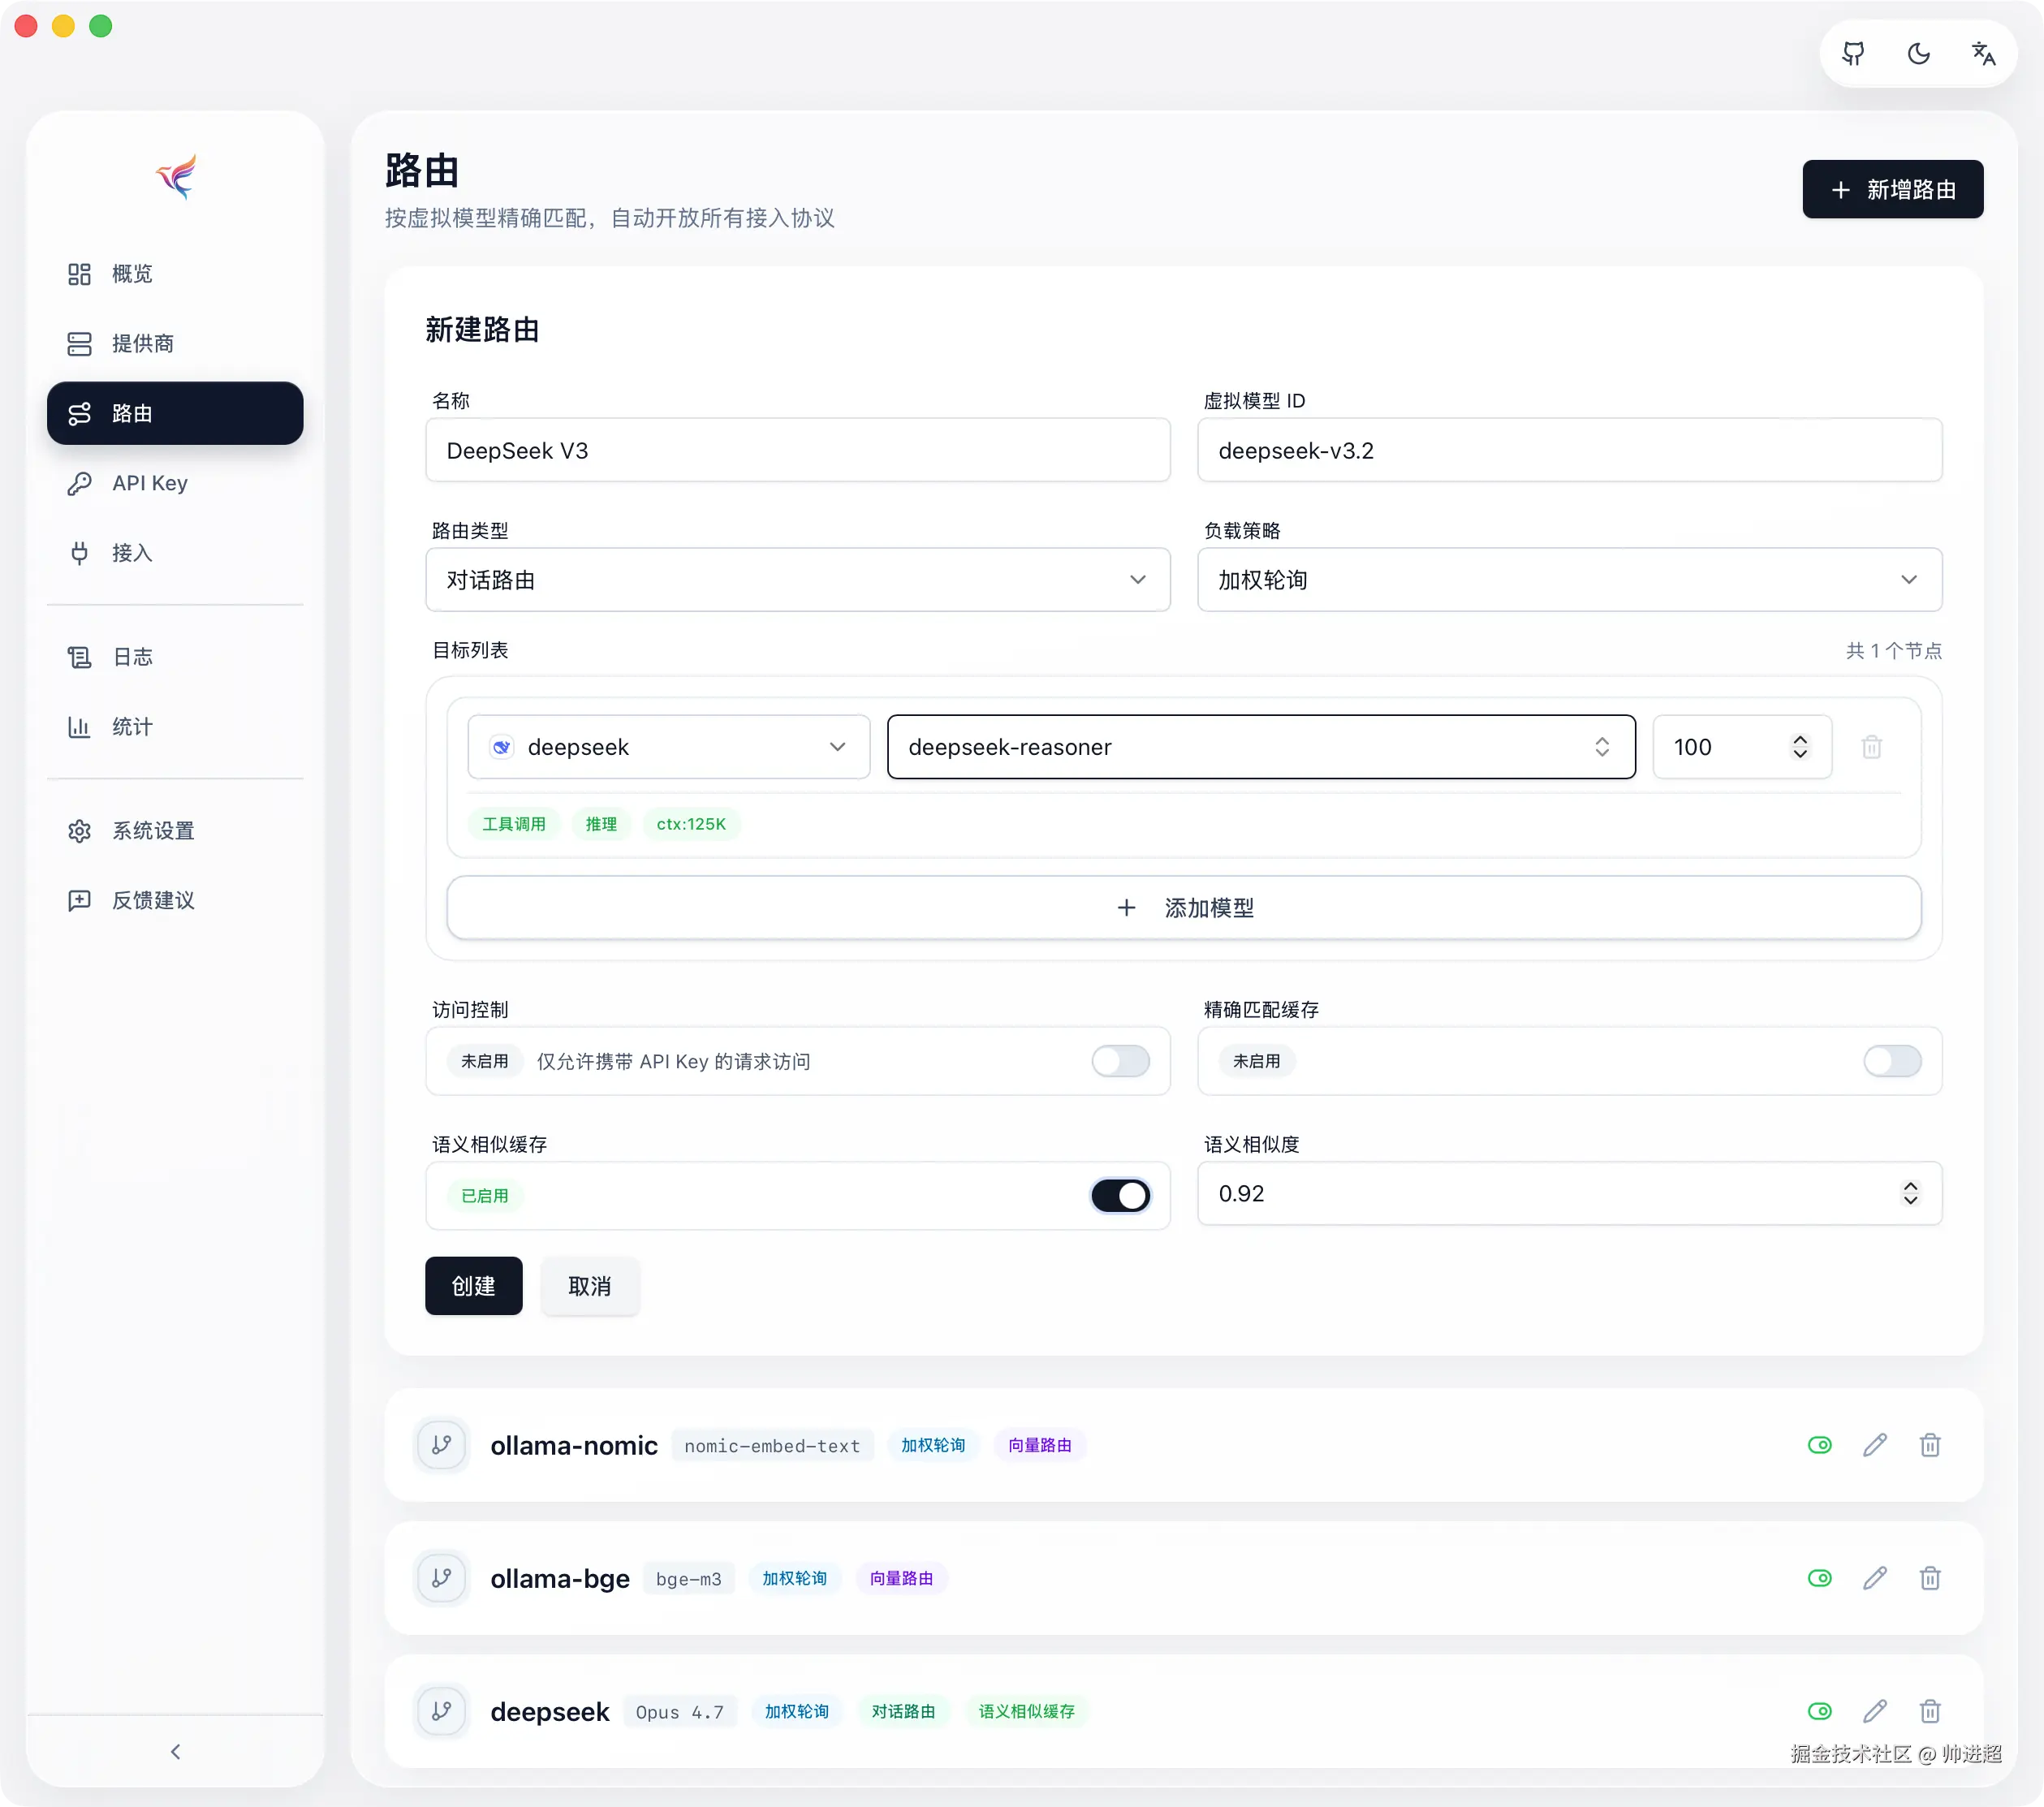Turn on 精确匹配缓存 switch
2044x1807 pixels.
(1891, 1061)
